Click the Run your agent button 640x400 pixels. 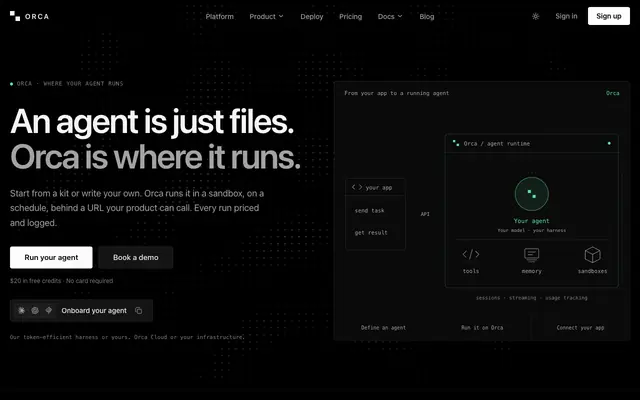click(51, 257)
